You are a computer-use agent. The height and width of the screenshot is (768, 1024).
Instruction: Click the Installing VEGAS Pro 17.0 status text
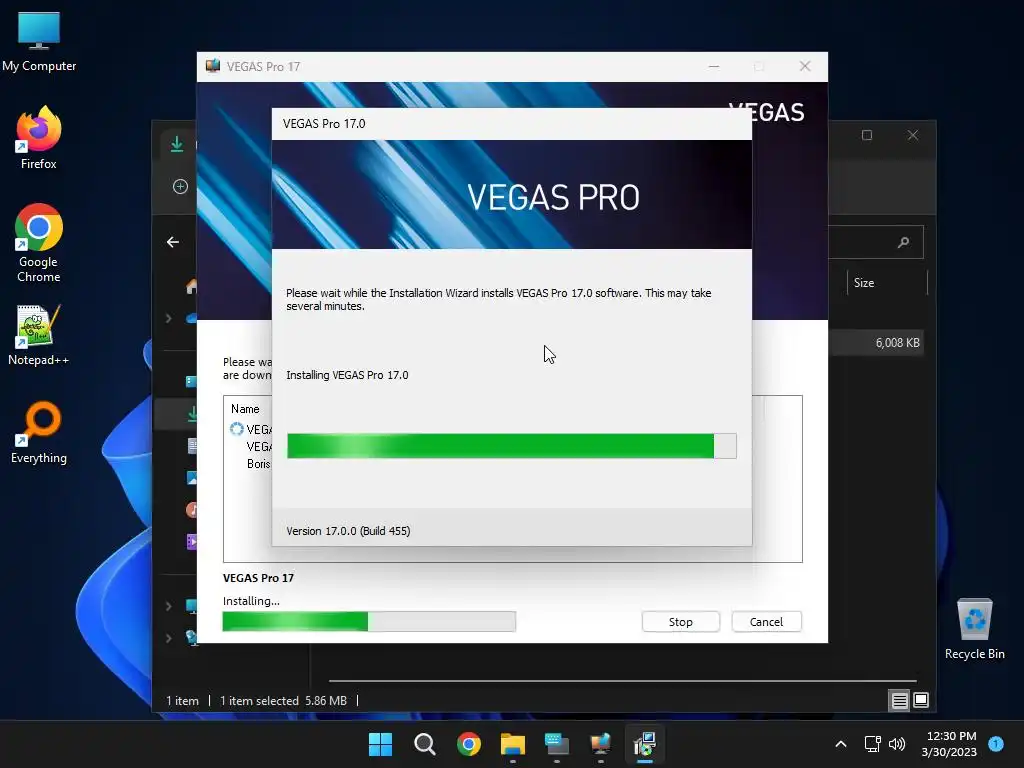(x=347, y=375)
